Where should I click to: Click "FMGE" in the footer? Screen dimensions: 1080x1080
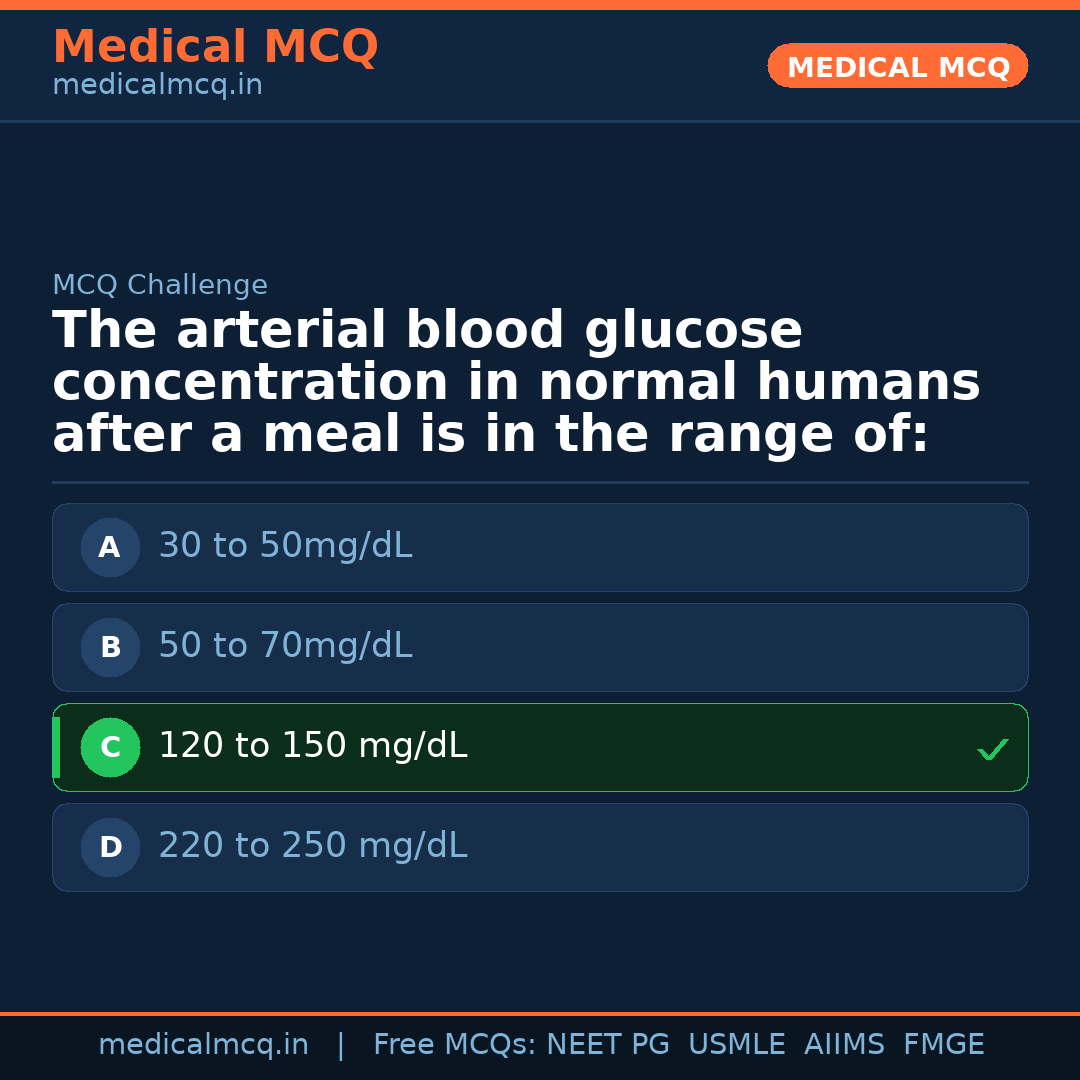pos(943,1045)
